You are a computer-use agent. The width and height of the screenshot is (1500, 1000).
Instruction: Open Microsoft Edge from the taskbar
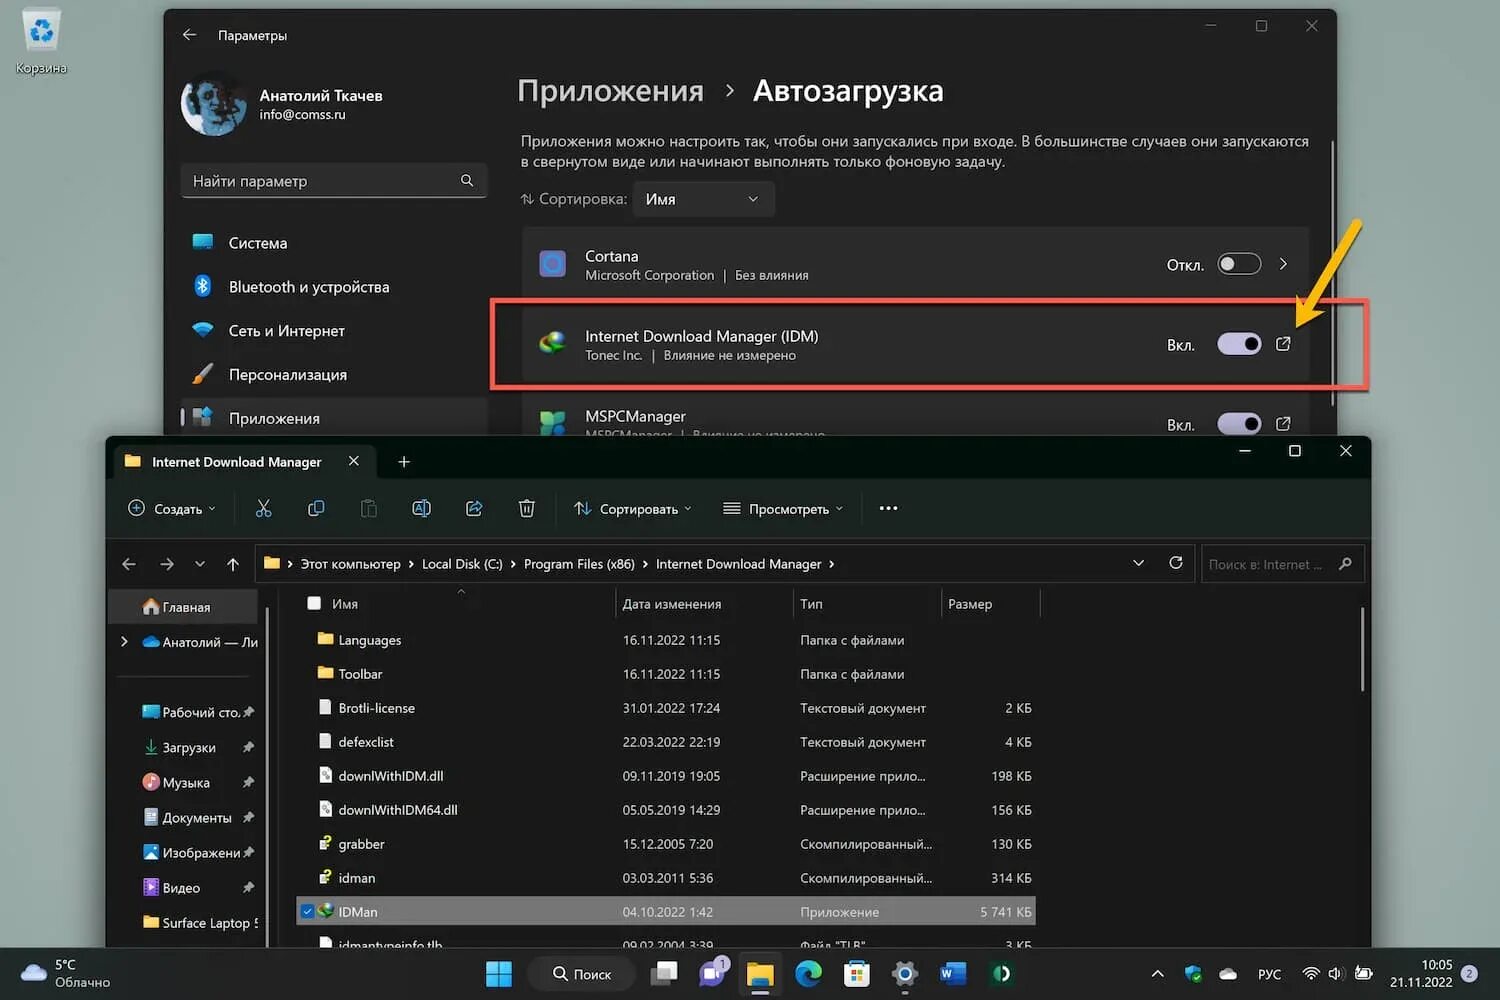click(808, 974)
